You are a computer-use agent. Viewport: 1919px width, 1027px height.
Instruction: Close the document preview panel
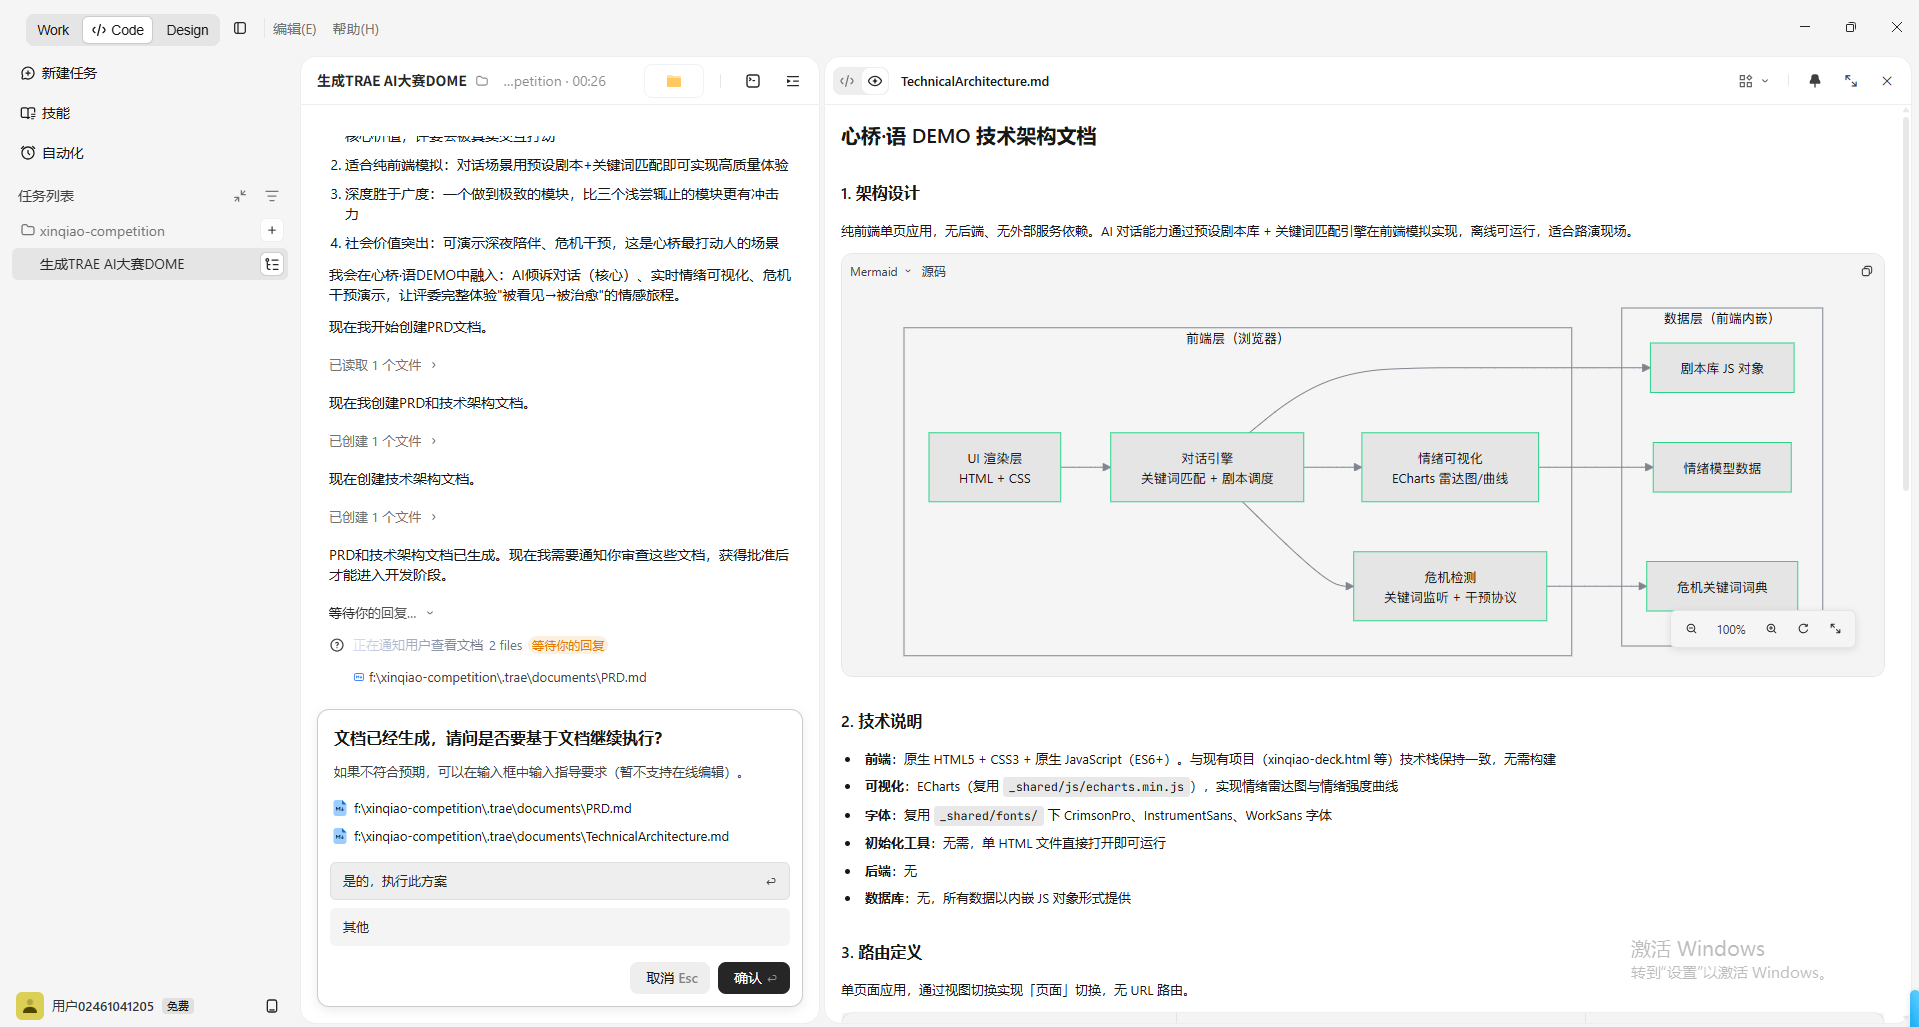pyautogui.click(x=1887, y=81)
